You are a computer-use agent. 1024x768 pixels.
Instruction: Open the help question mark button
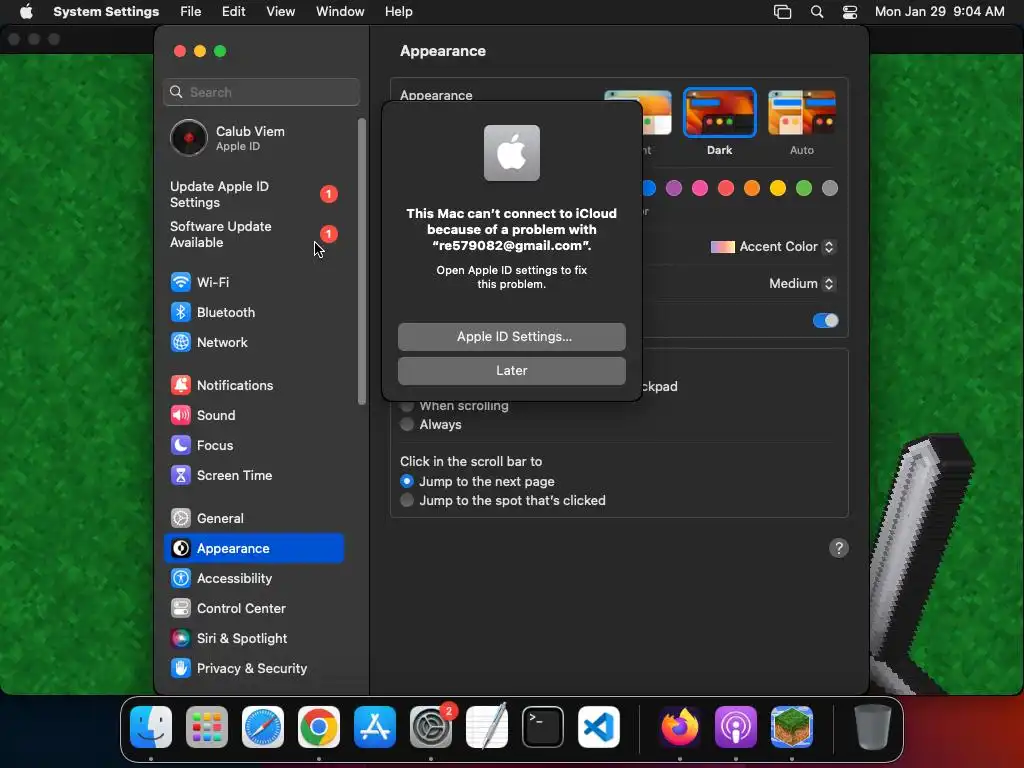pyautogui.click(x=839, y=548)
